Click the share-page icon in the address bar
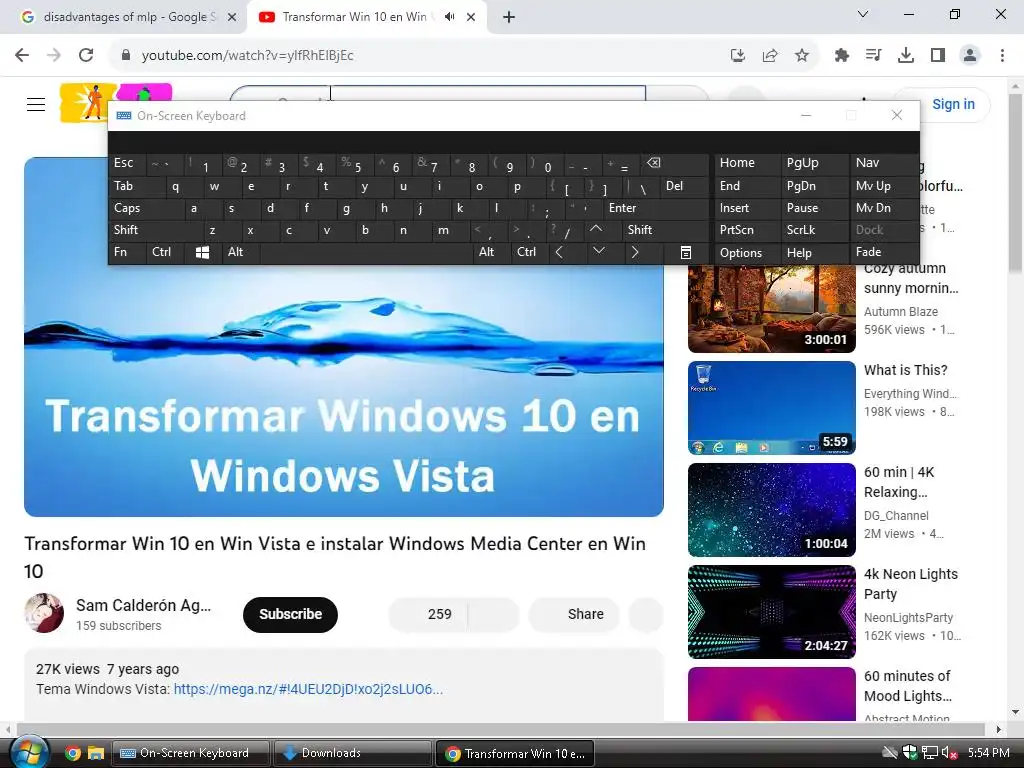1024x768 pixels. pos(770,56)
